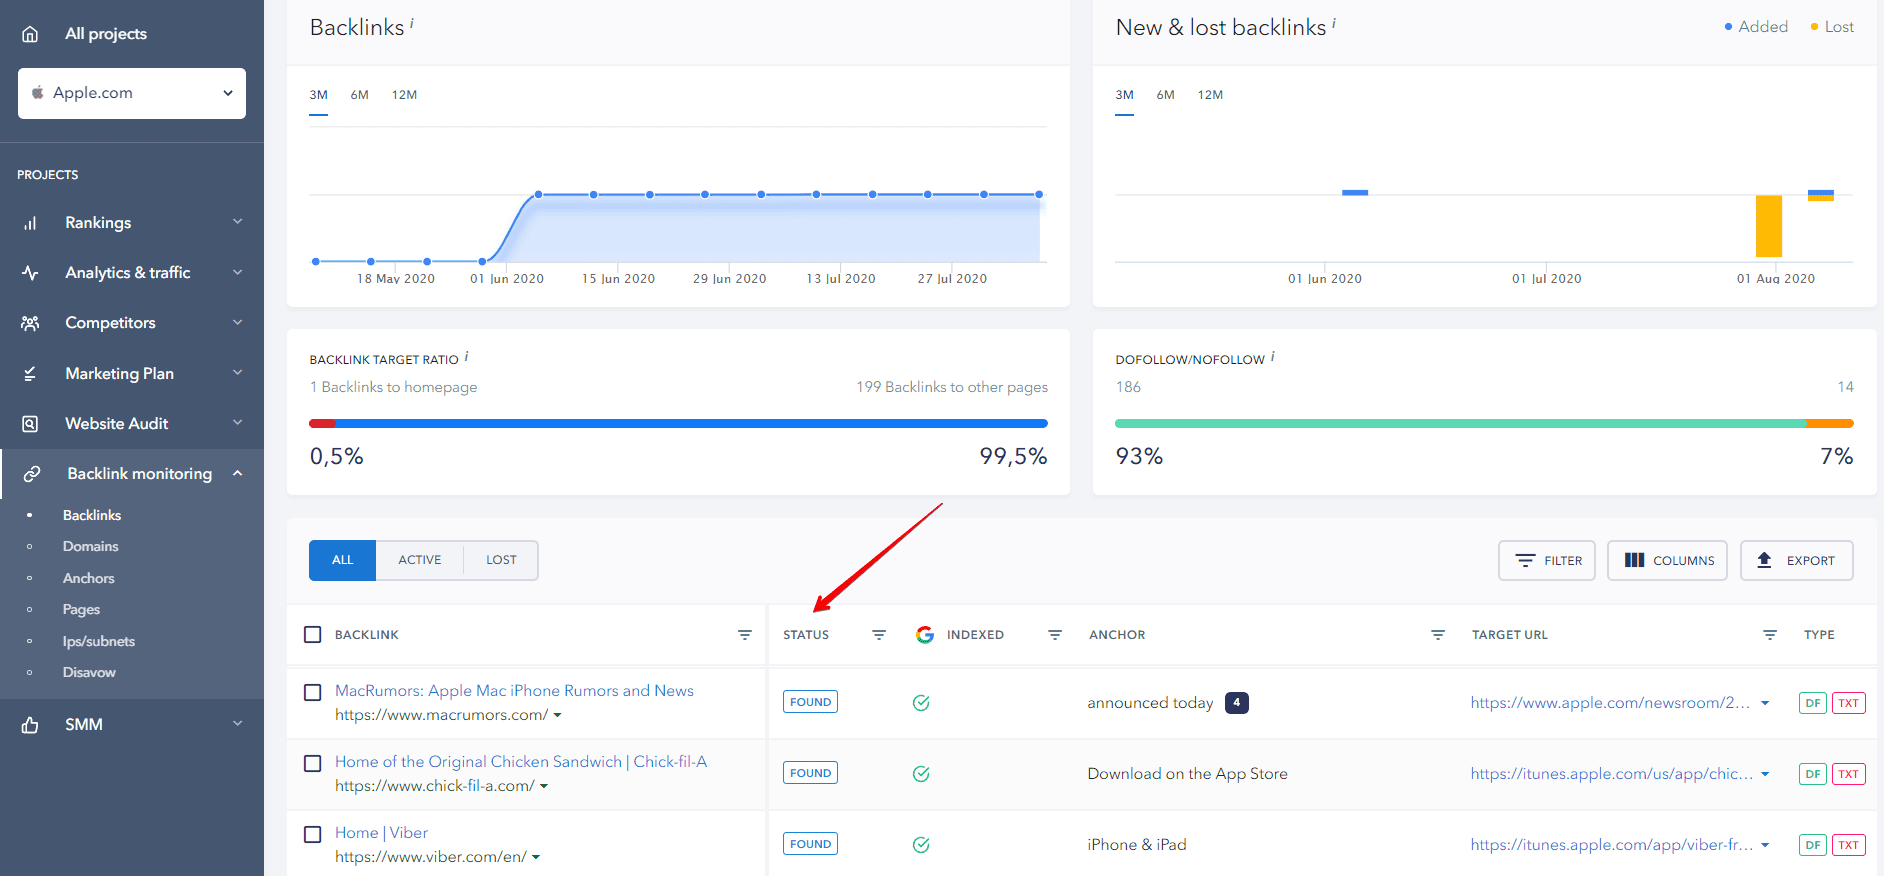
Task: Click the Marketing Plan checklist icon
Action: (30, 374)
